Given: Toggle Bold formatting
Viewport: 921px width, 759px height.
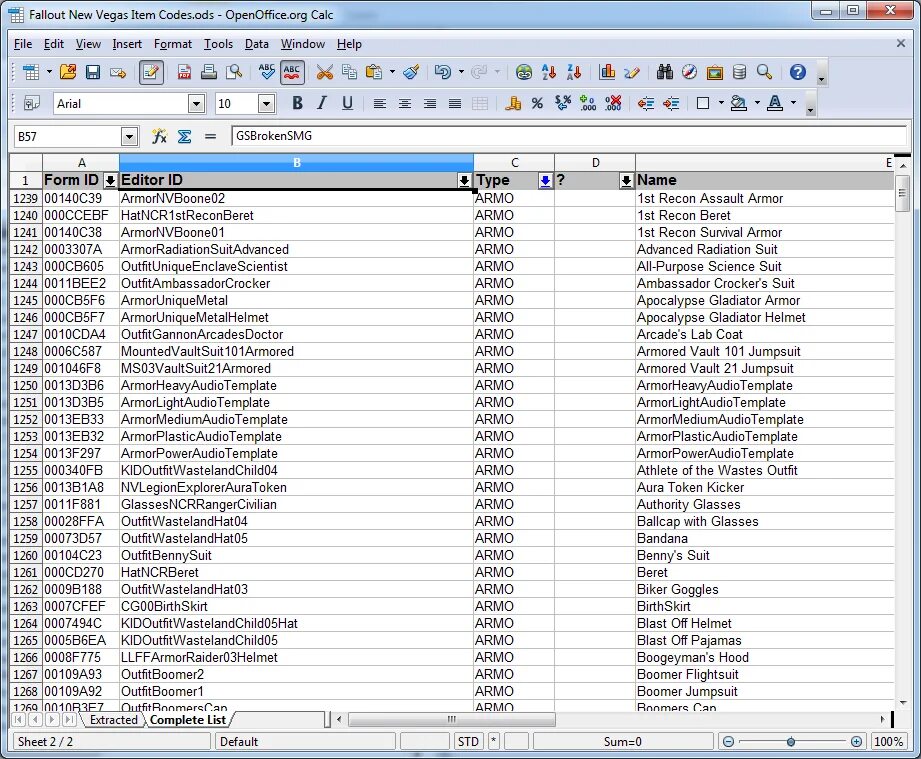Looking at the screenshot, I should 297,103.
